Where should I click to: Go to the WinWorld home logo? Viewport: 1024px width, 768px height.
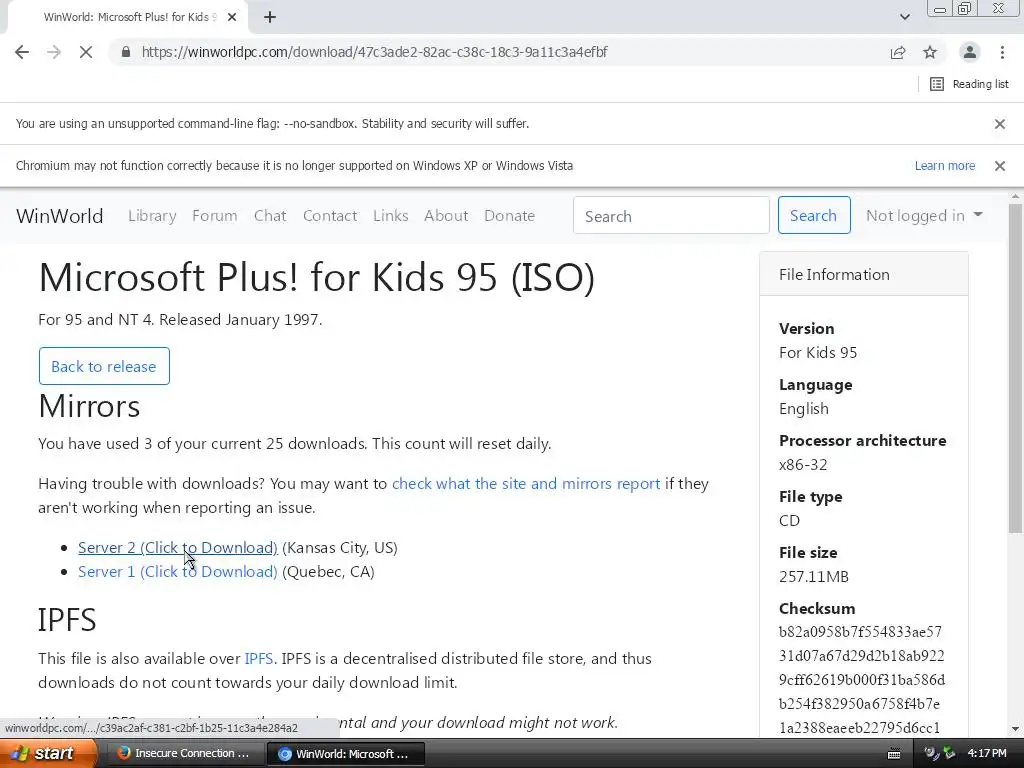pyautogui.click(x=59, y=216)
